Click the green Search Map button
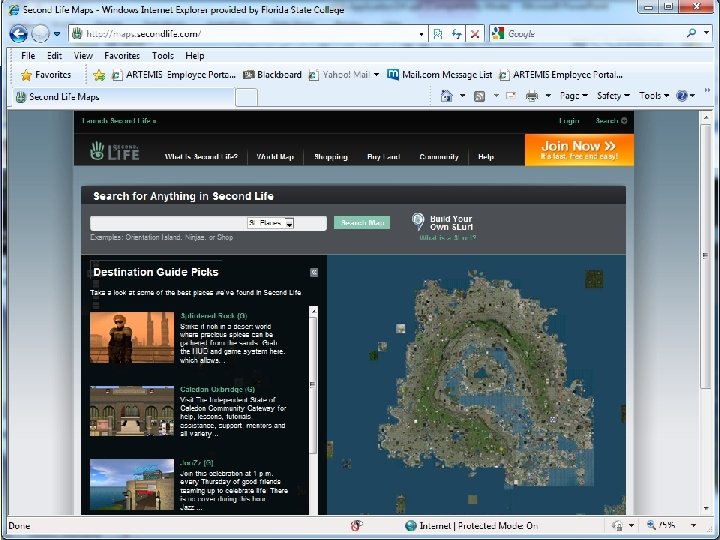The image size is (720, 540). tap(362, 223)
